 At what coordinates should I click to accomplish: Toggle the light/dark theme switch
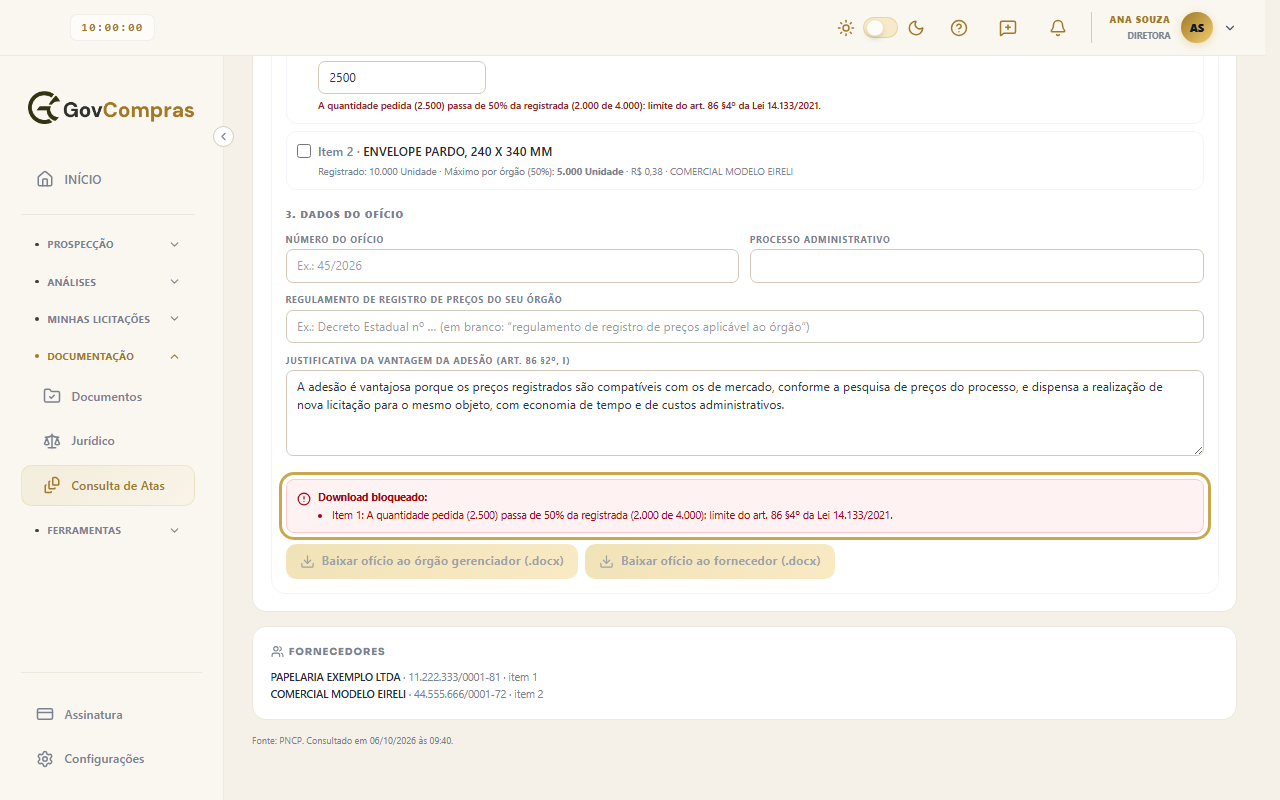tap(881, 28)
